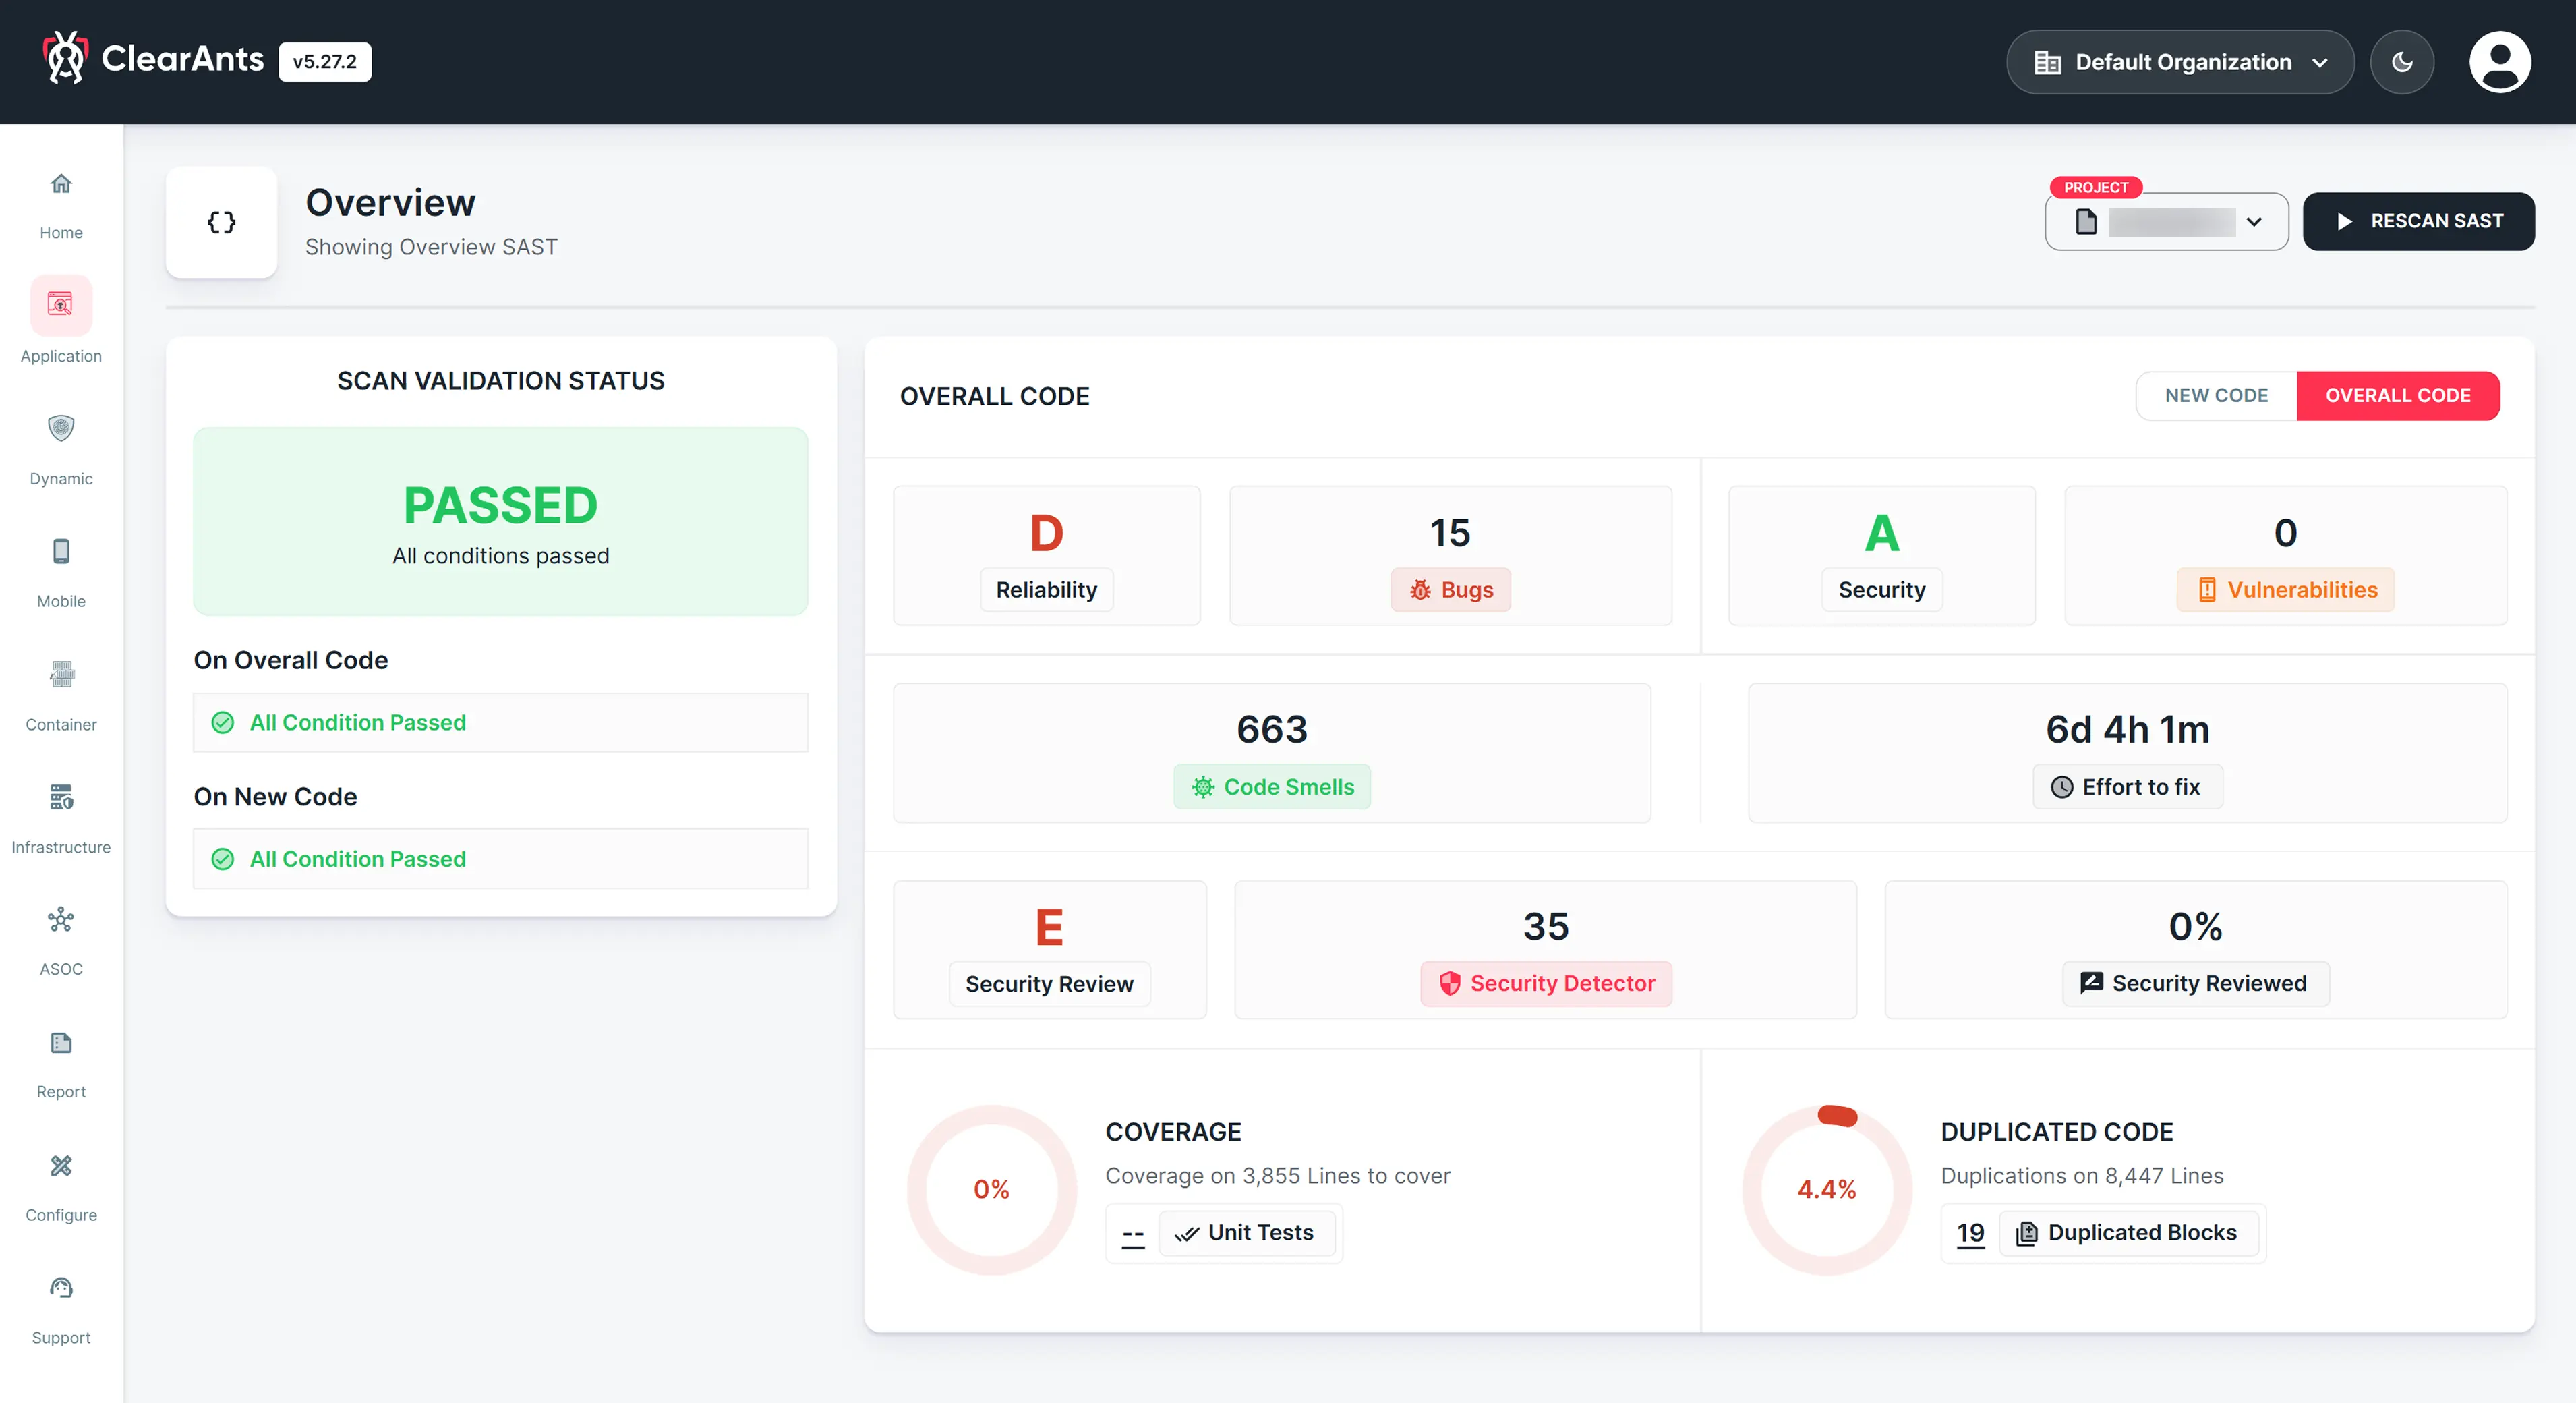Click All Condition Passed under Overall Code
The height and width of the screenshot is (1403, 2576).
pos(501,723)
